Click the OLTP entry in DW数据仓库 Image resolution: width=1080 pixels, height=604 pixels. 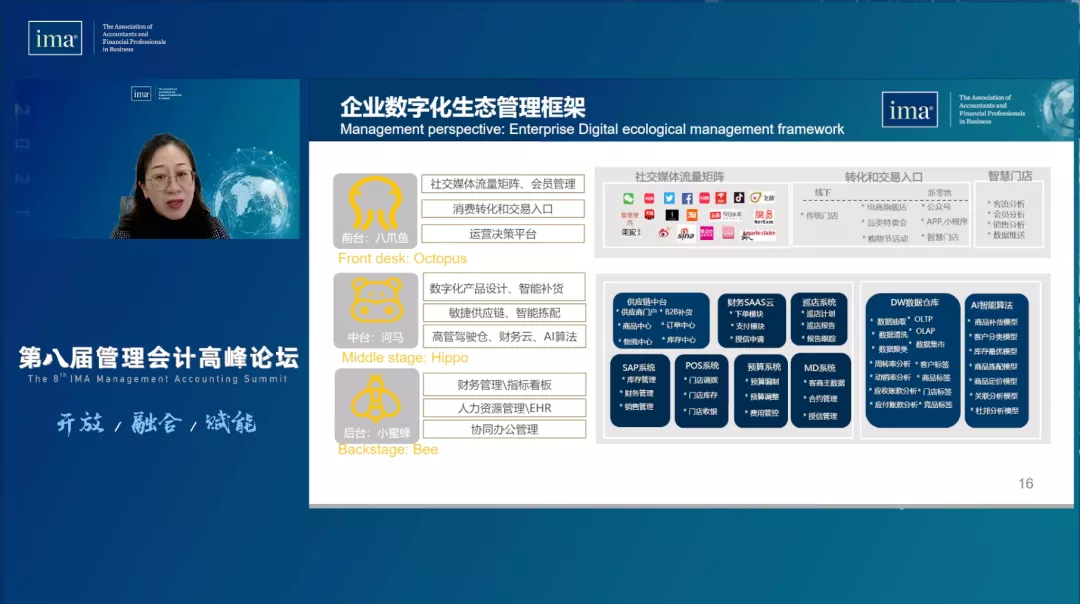(x=923, y=319)
